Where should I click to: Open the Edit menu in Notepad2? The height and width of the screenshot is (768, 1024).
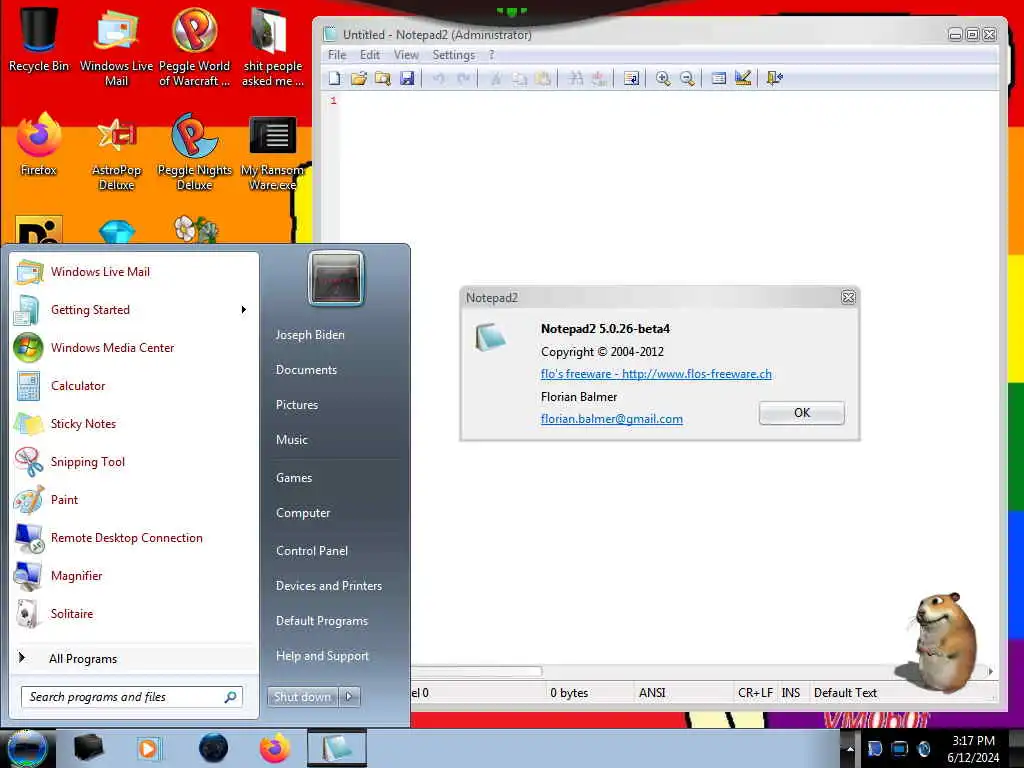coord(370,55)
